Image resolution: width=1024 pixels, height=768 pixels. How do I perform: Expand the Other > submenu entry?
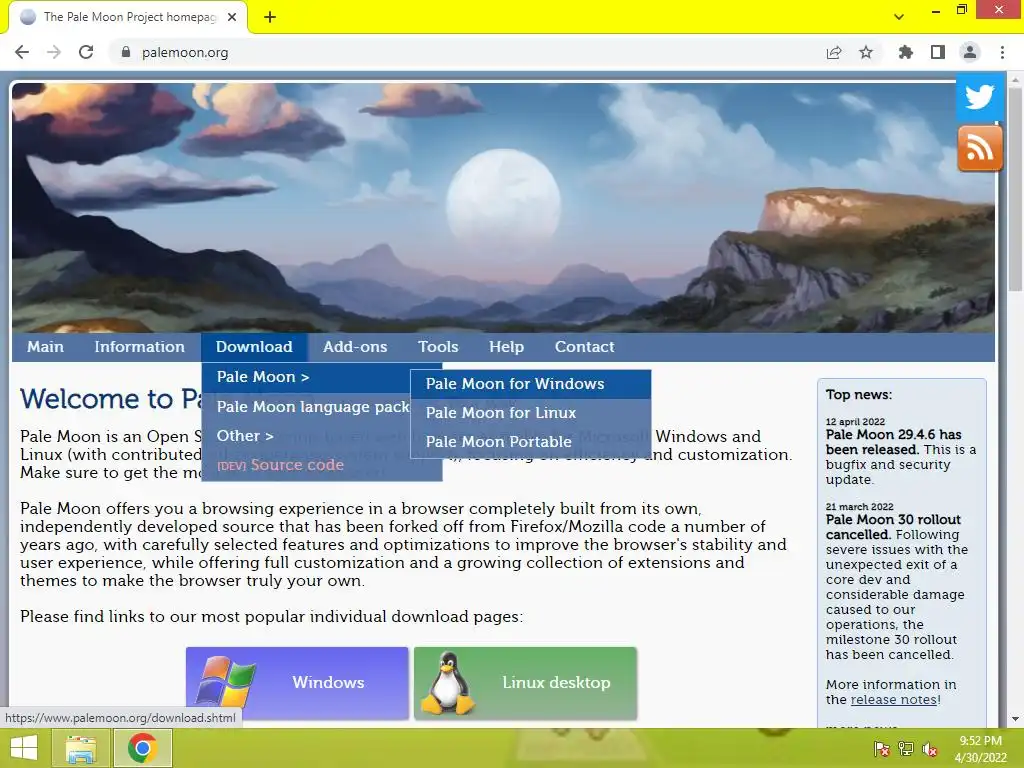point(306,436)
